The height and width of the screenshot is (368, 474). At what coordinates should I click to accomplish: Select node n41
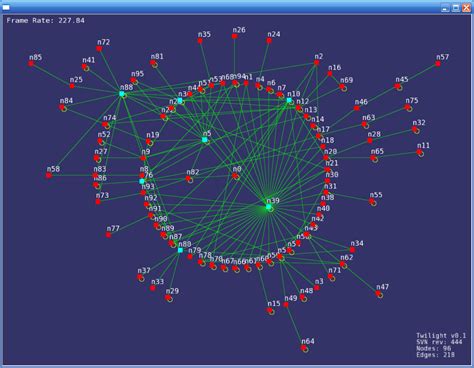click(85, 67)
